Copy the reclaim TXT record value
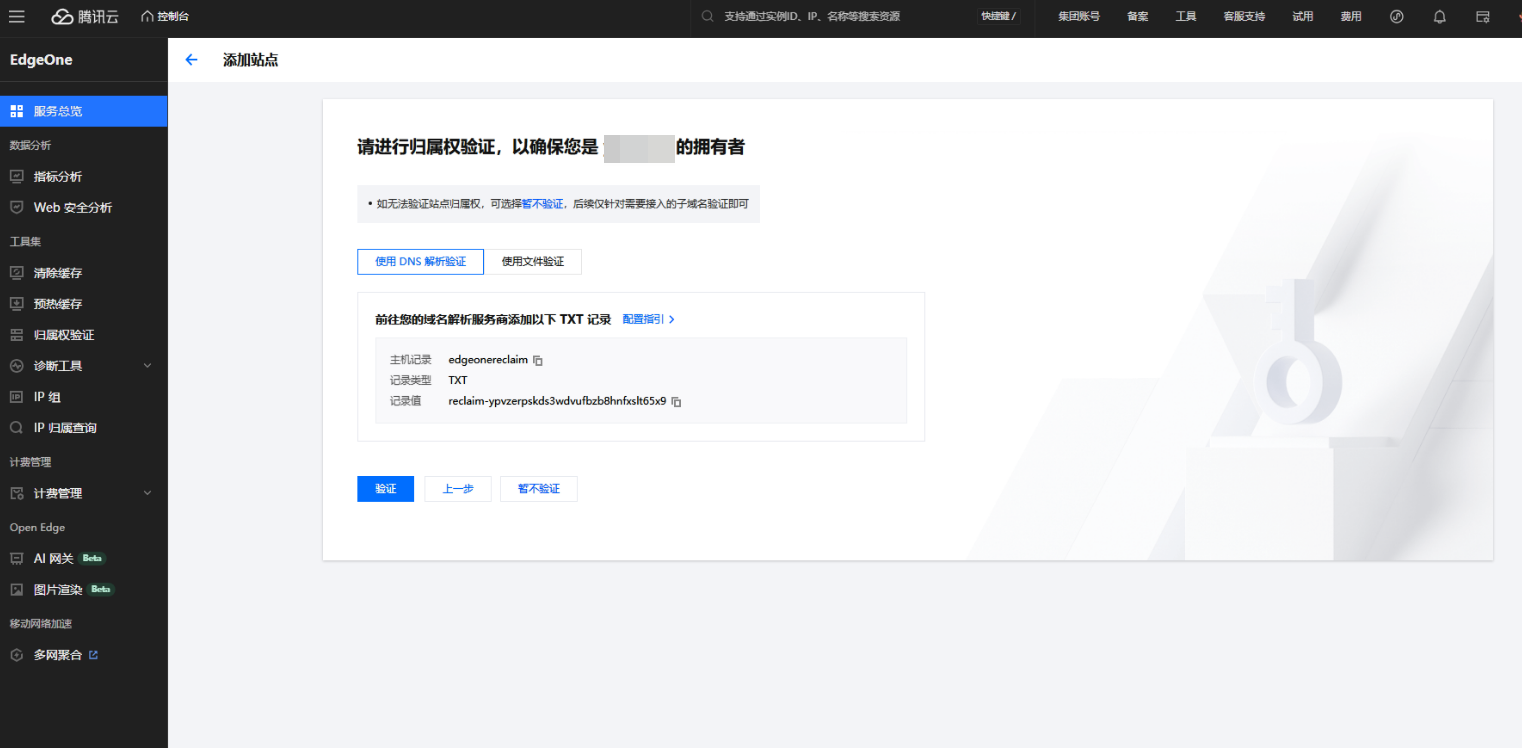Image resolution: width=1522 pixels, height=748 pixels. tap(676, 402)
